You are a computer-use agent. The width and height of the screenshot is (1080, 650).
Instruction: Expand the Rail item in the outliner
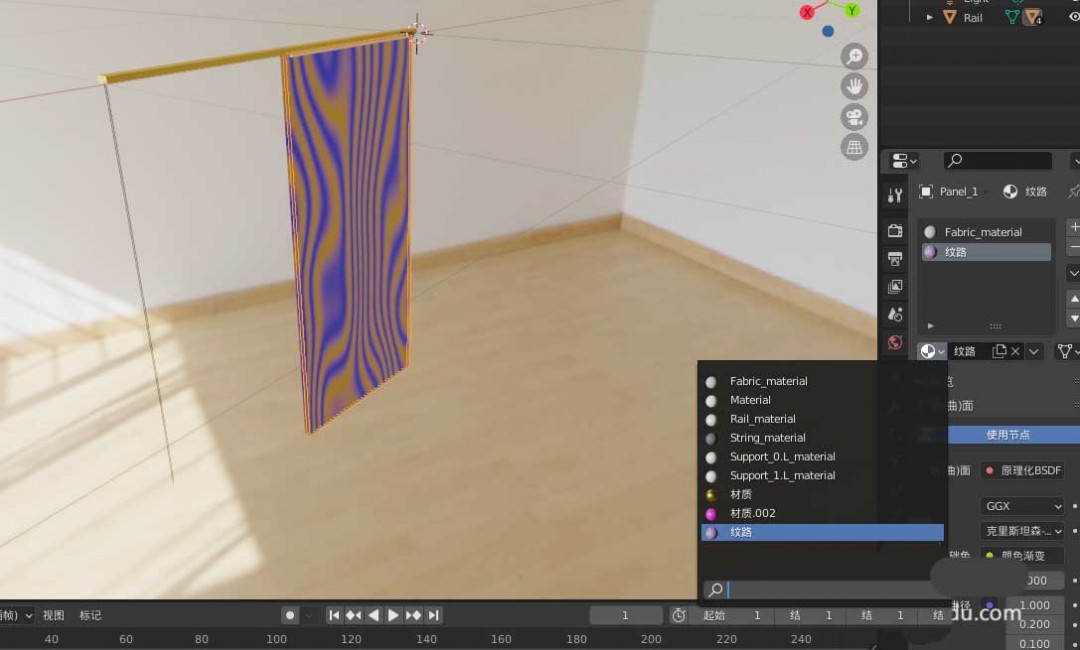click(928, 17)
